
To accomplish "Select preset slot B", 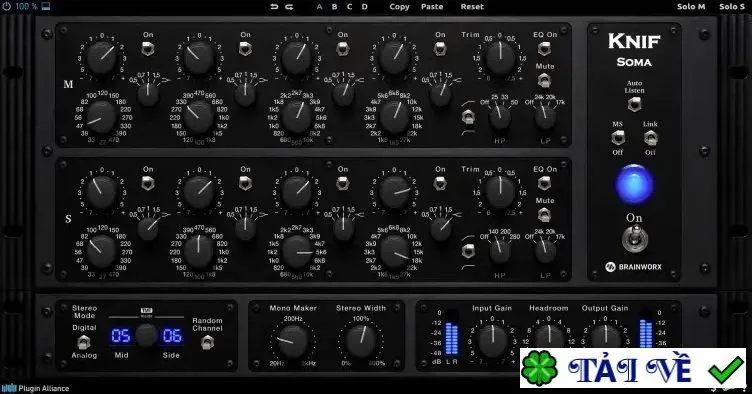I will point(335,7).
